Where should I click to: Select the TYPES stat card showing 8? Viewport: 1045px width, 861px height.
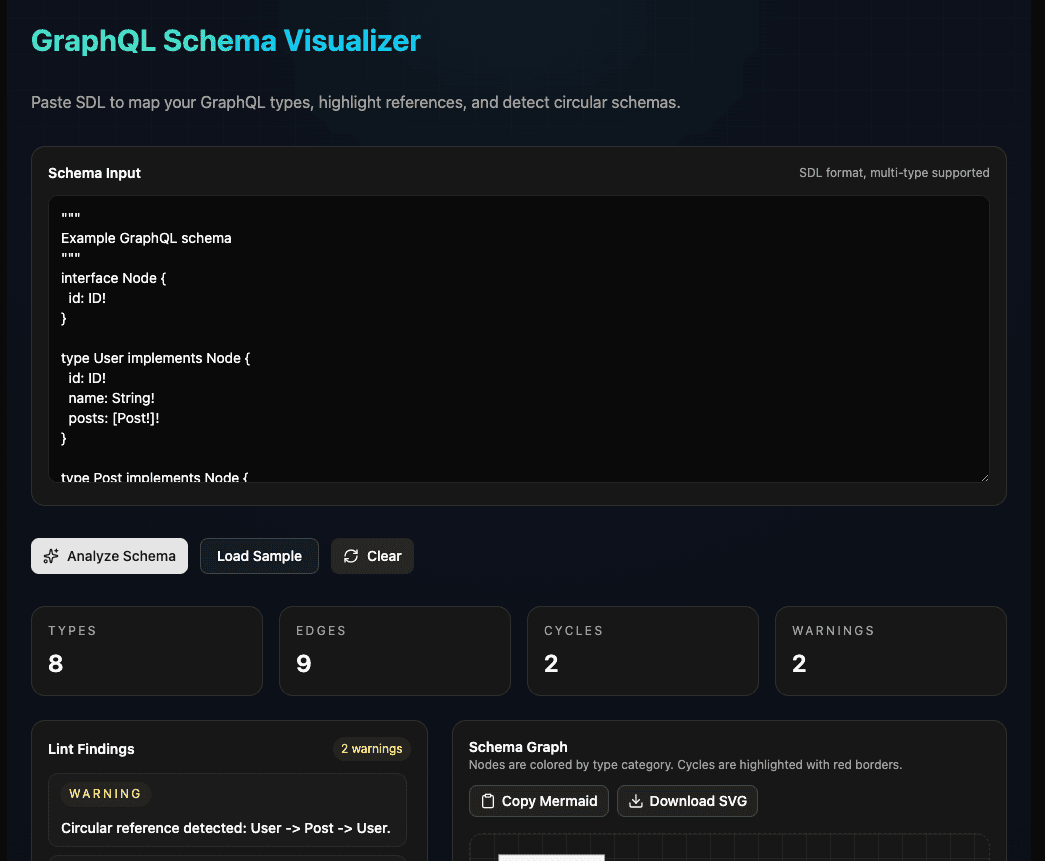146,651
